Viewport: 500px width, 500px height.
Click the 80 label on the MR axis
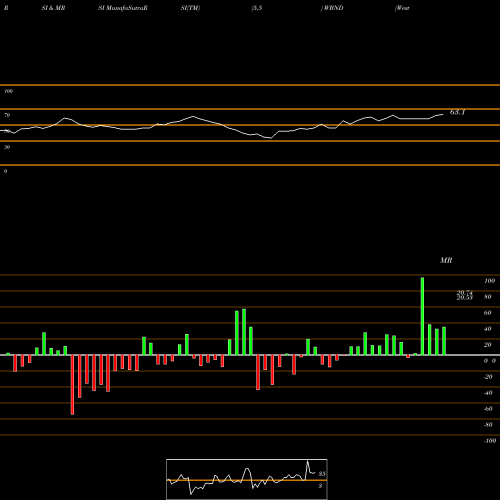pyautogui.click(x=488, y=297)
